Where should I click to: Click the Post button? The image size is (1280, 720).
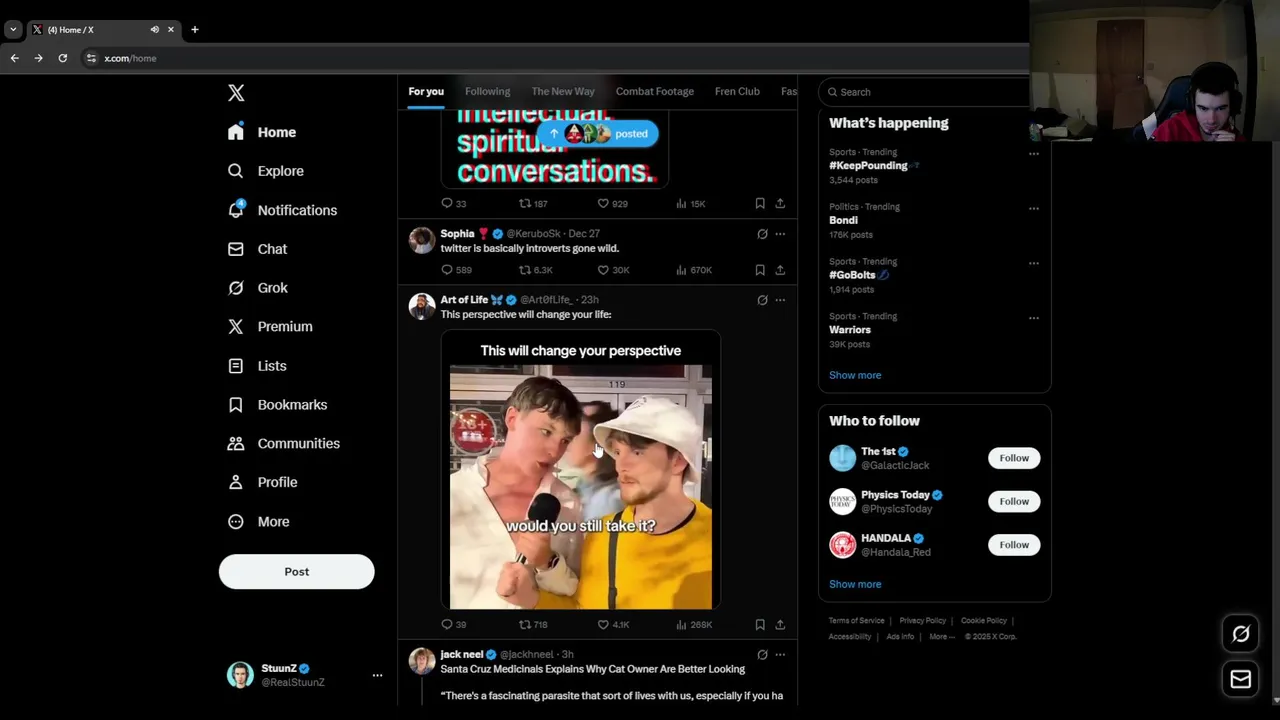click(x=296, y=571)
